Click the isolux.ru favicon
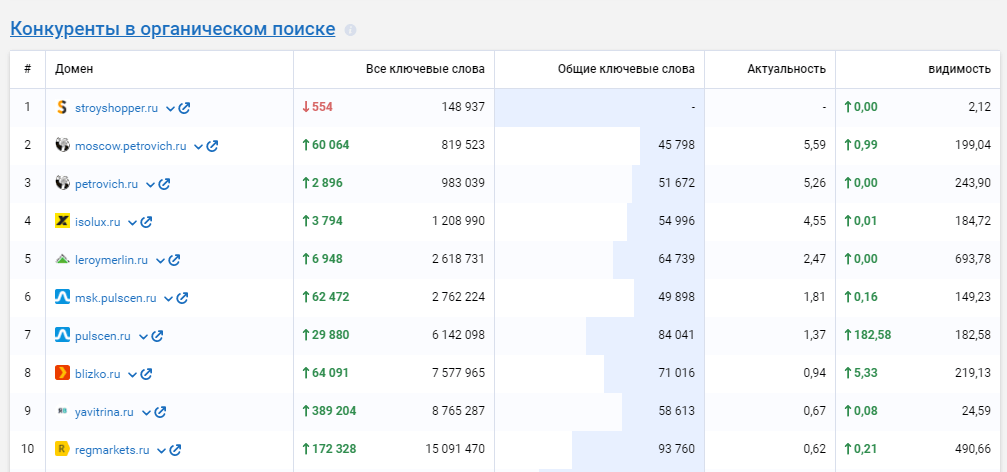The height and width of the screenshot is (472, 1007). tap(62, 222)
